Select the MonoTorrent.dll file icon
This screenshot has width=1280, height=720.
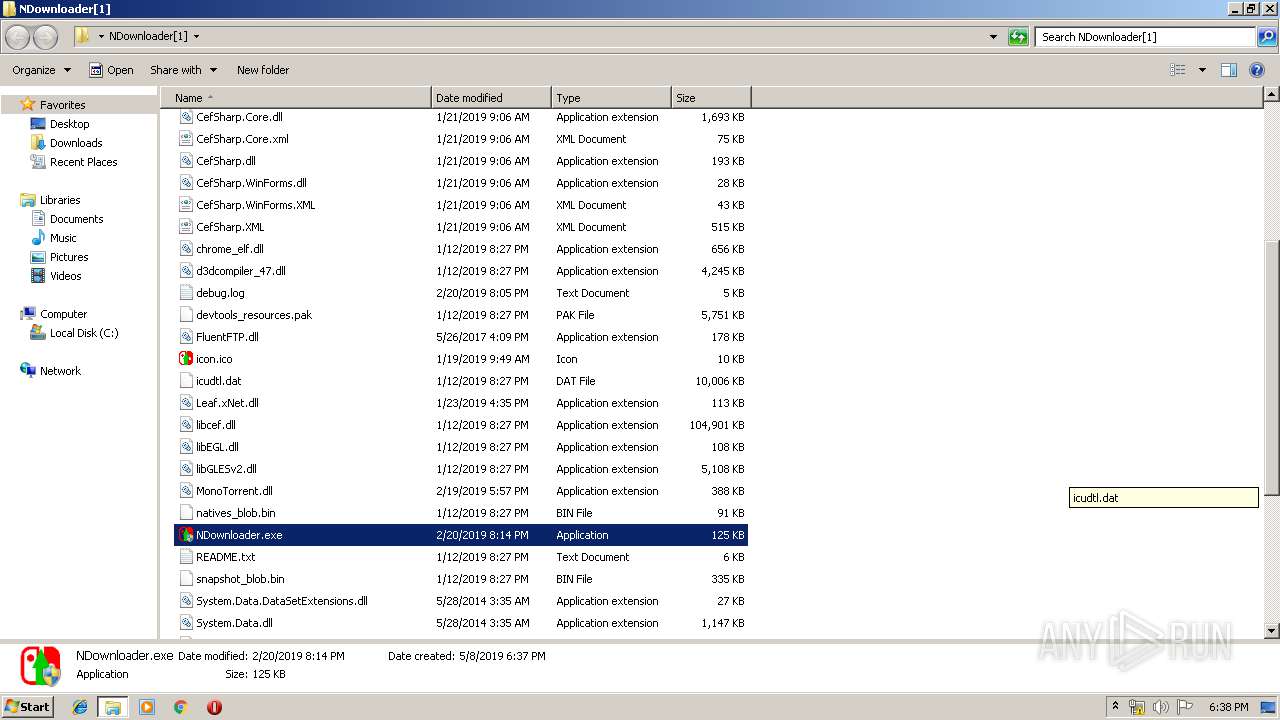pos(186,491)
